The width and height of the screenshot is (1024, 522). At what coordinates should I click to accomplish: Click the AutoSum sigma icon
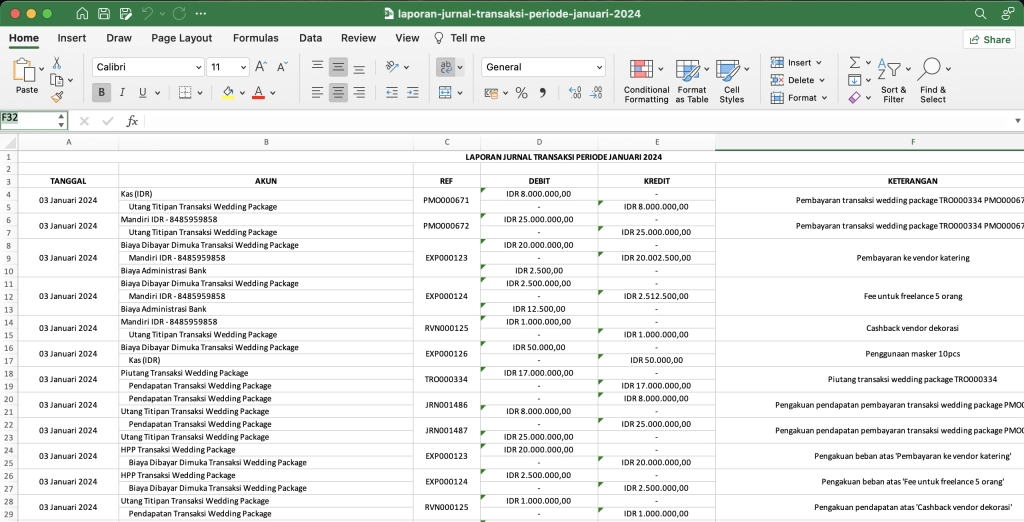(x=854, y=63)
